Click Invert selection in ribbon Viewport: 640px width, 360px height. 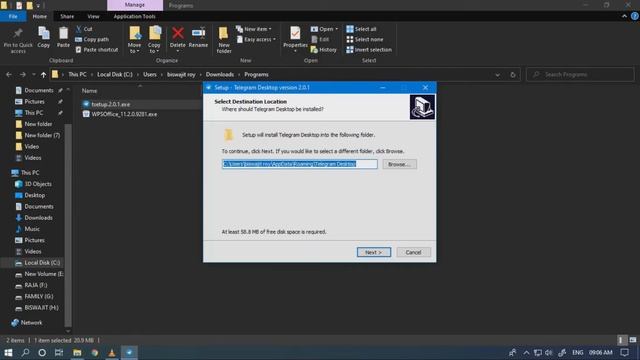(x=369, y=49)
